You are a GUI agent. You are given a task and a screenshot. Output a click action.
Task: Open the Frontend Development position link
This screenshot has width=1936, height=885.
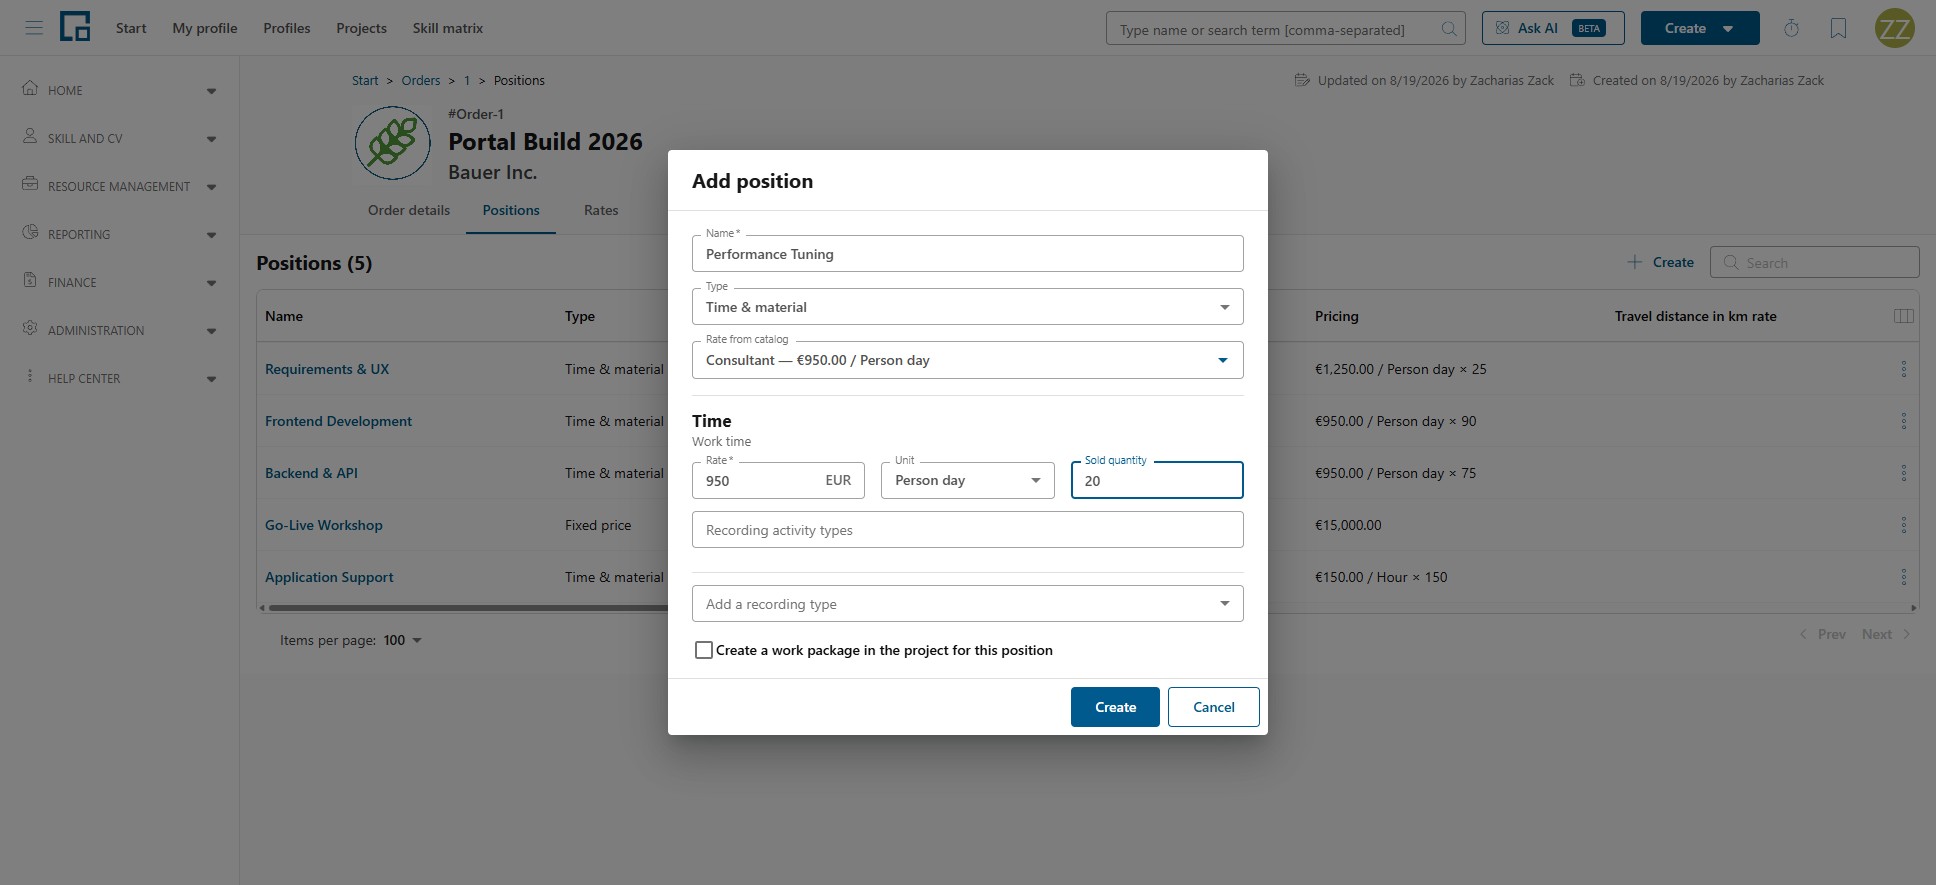(338, 421)
